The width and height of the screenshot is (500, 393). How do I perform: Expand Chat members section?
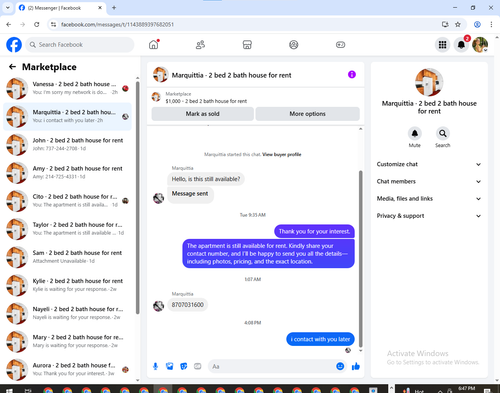coord(429,182)
